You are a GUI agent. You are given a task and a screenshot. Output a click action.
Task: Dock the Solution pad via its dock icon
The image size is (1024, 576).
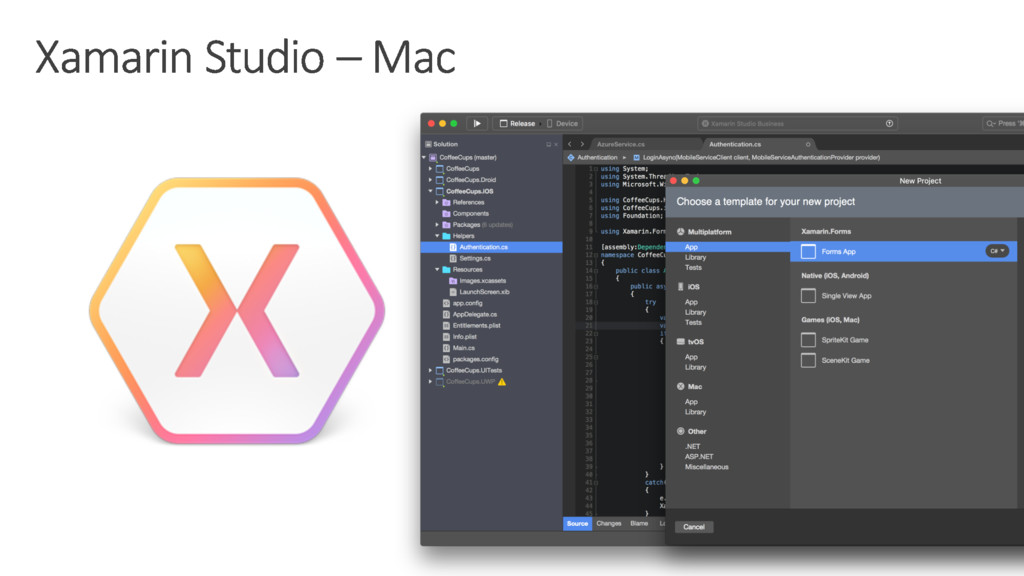coord(548,144)
